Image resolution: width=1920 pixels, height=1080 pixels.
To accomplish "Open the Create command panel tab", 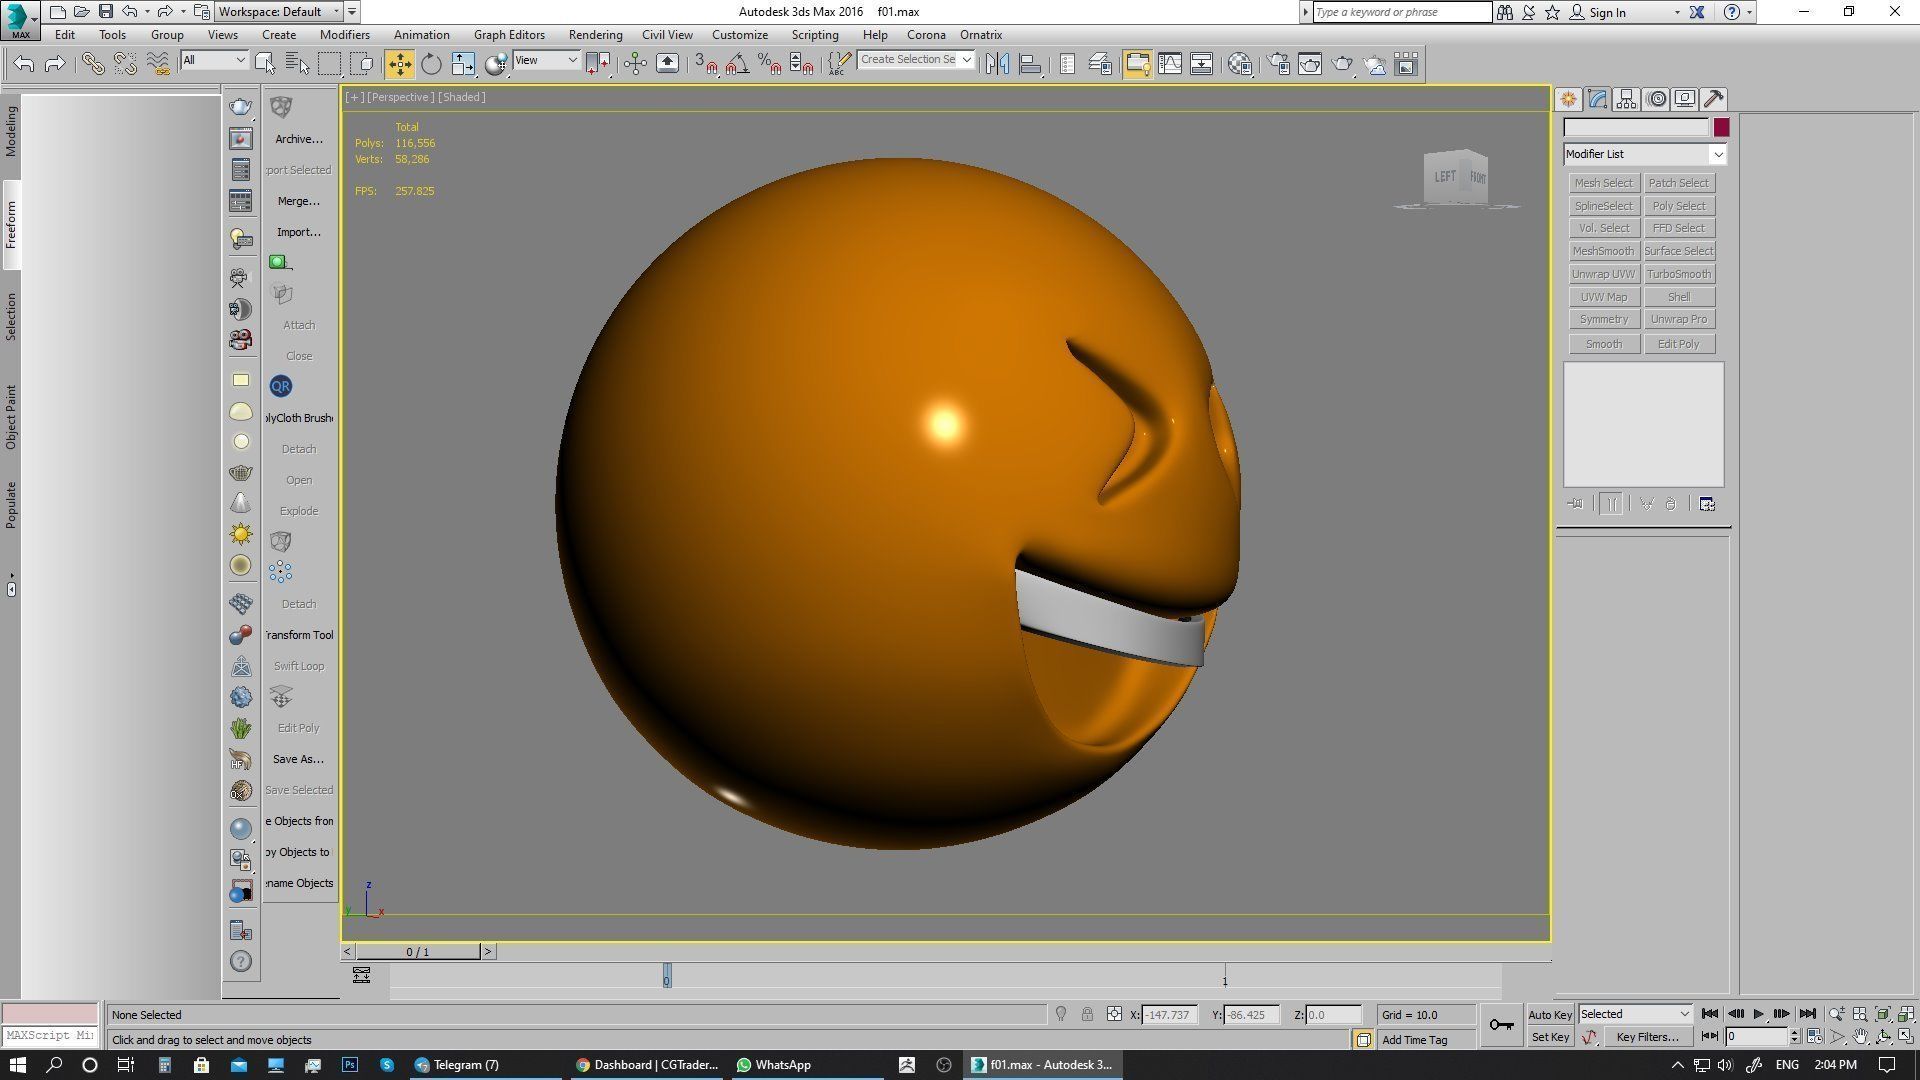I will (x=1568, y=99).
